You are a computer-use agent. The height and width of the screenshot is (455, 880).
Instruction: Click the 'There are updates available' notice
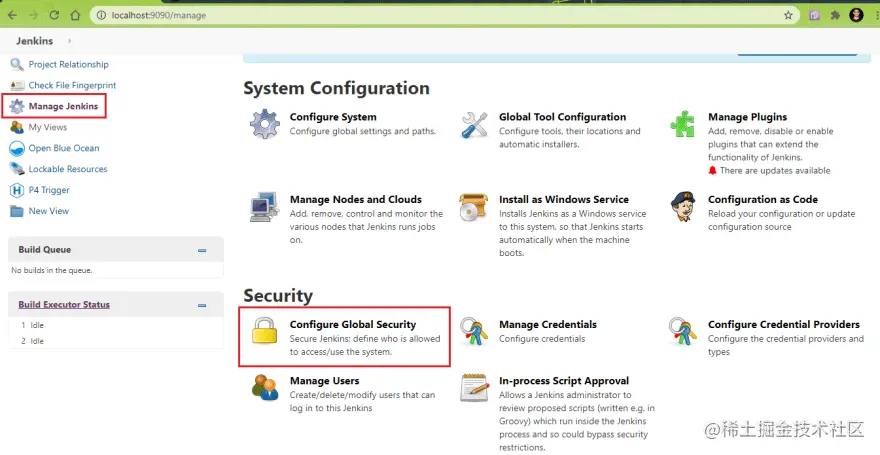tap(775, 171)
